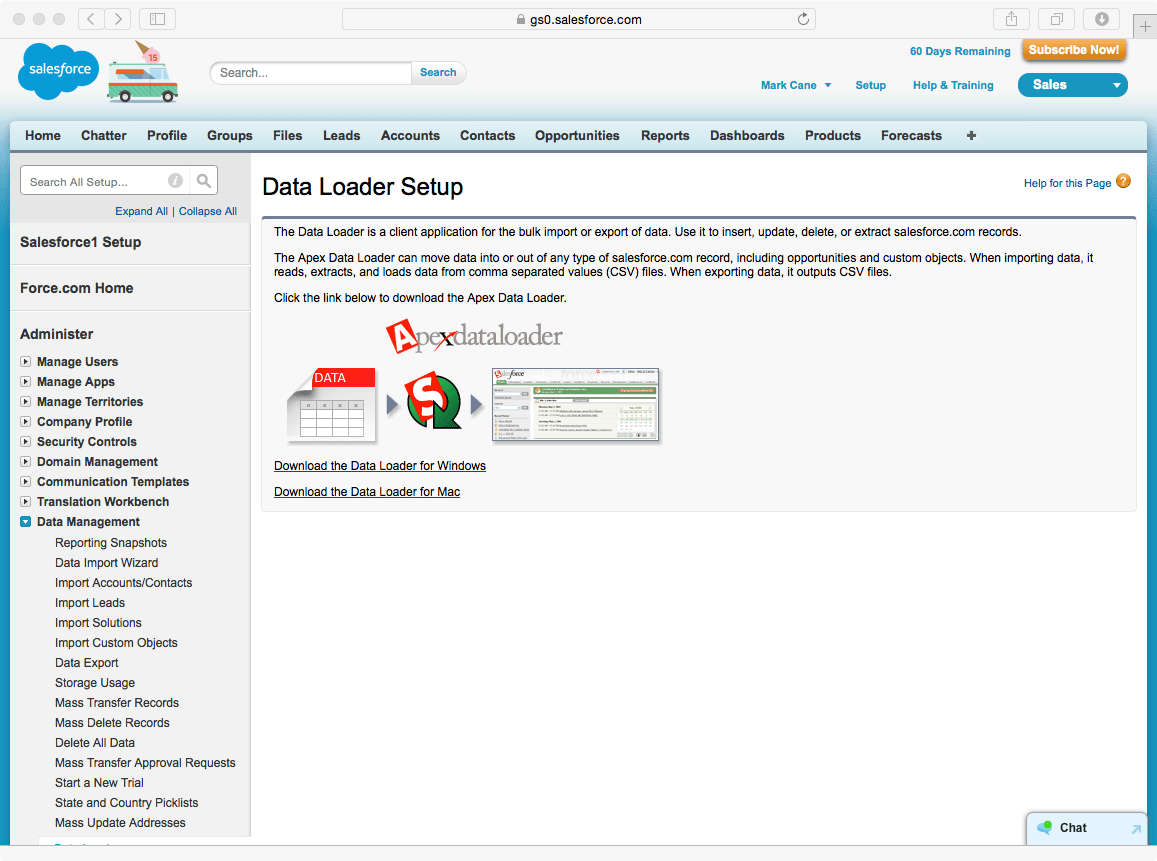
Task: Open the Safari share icon
Action: coord(1011,19)
